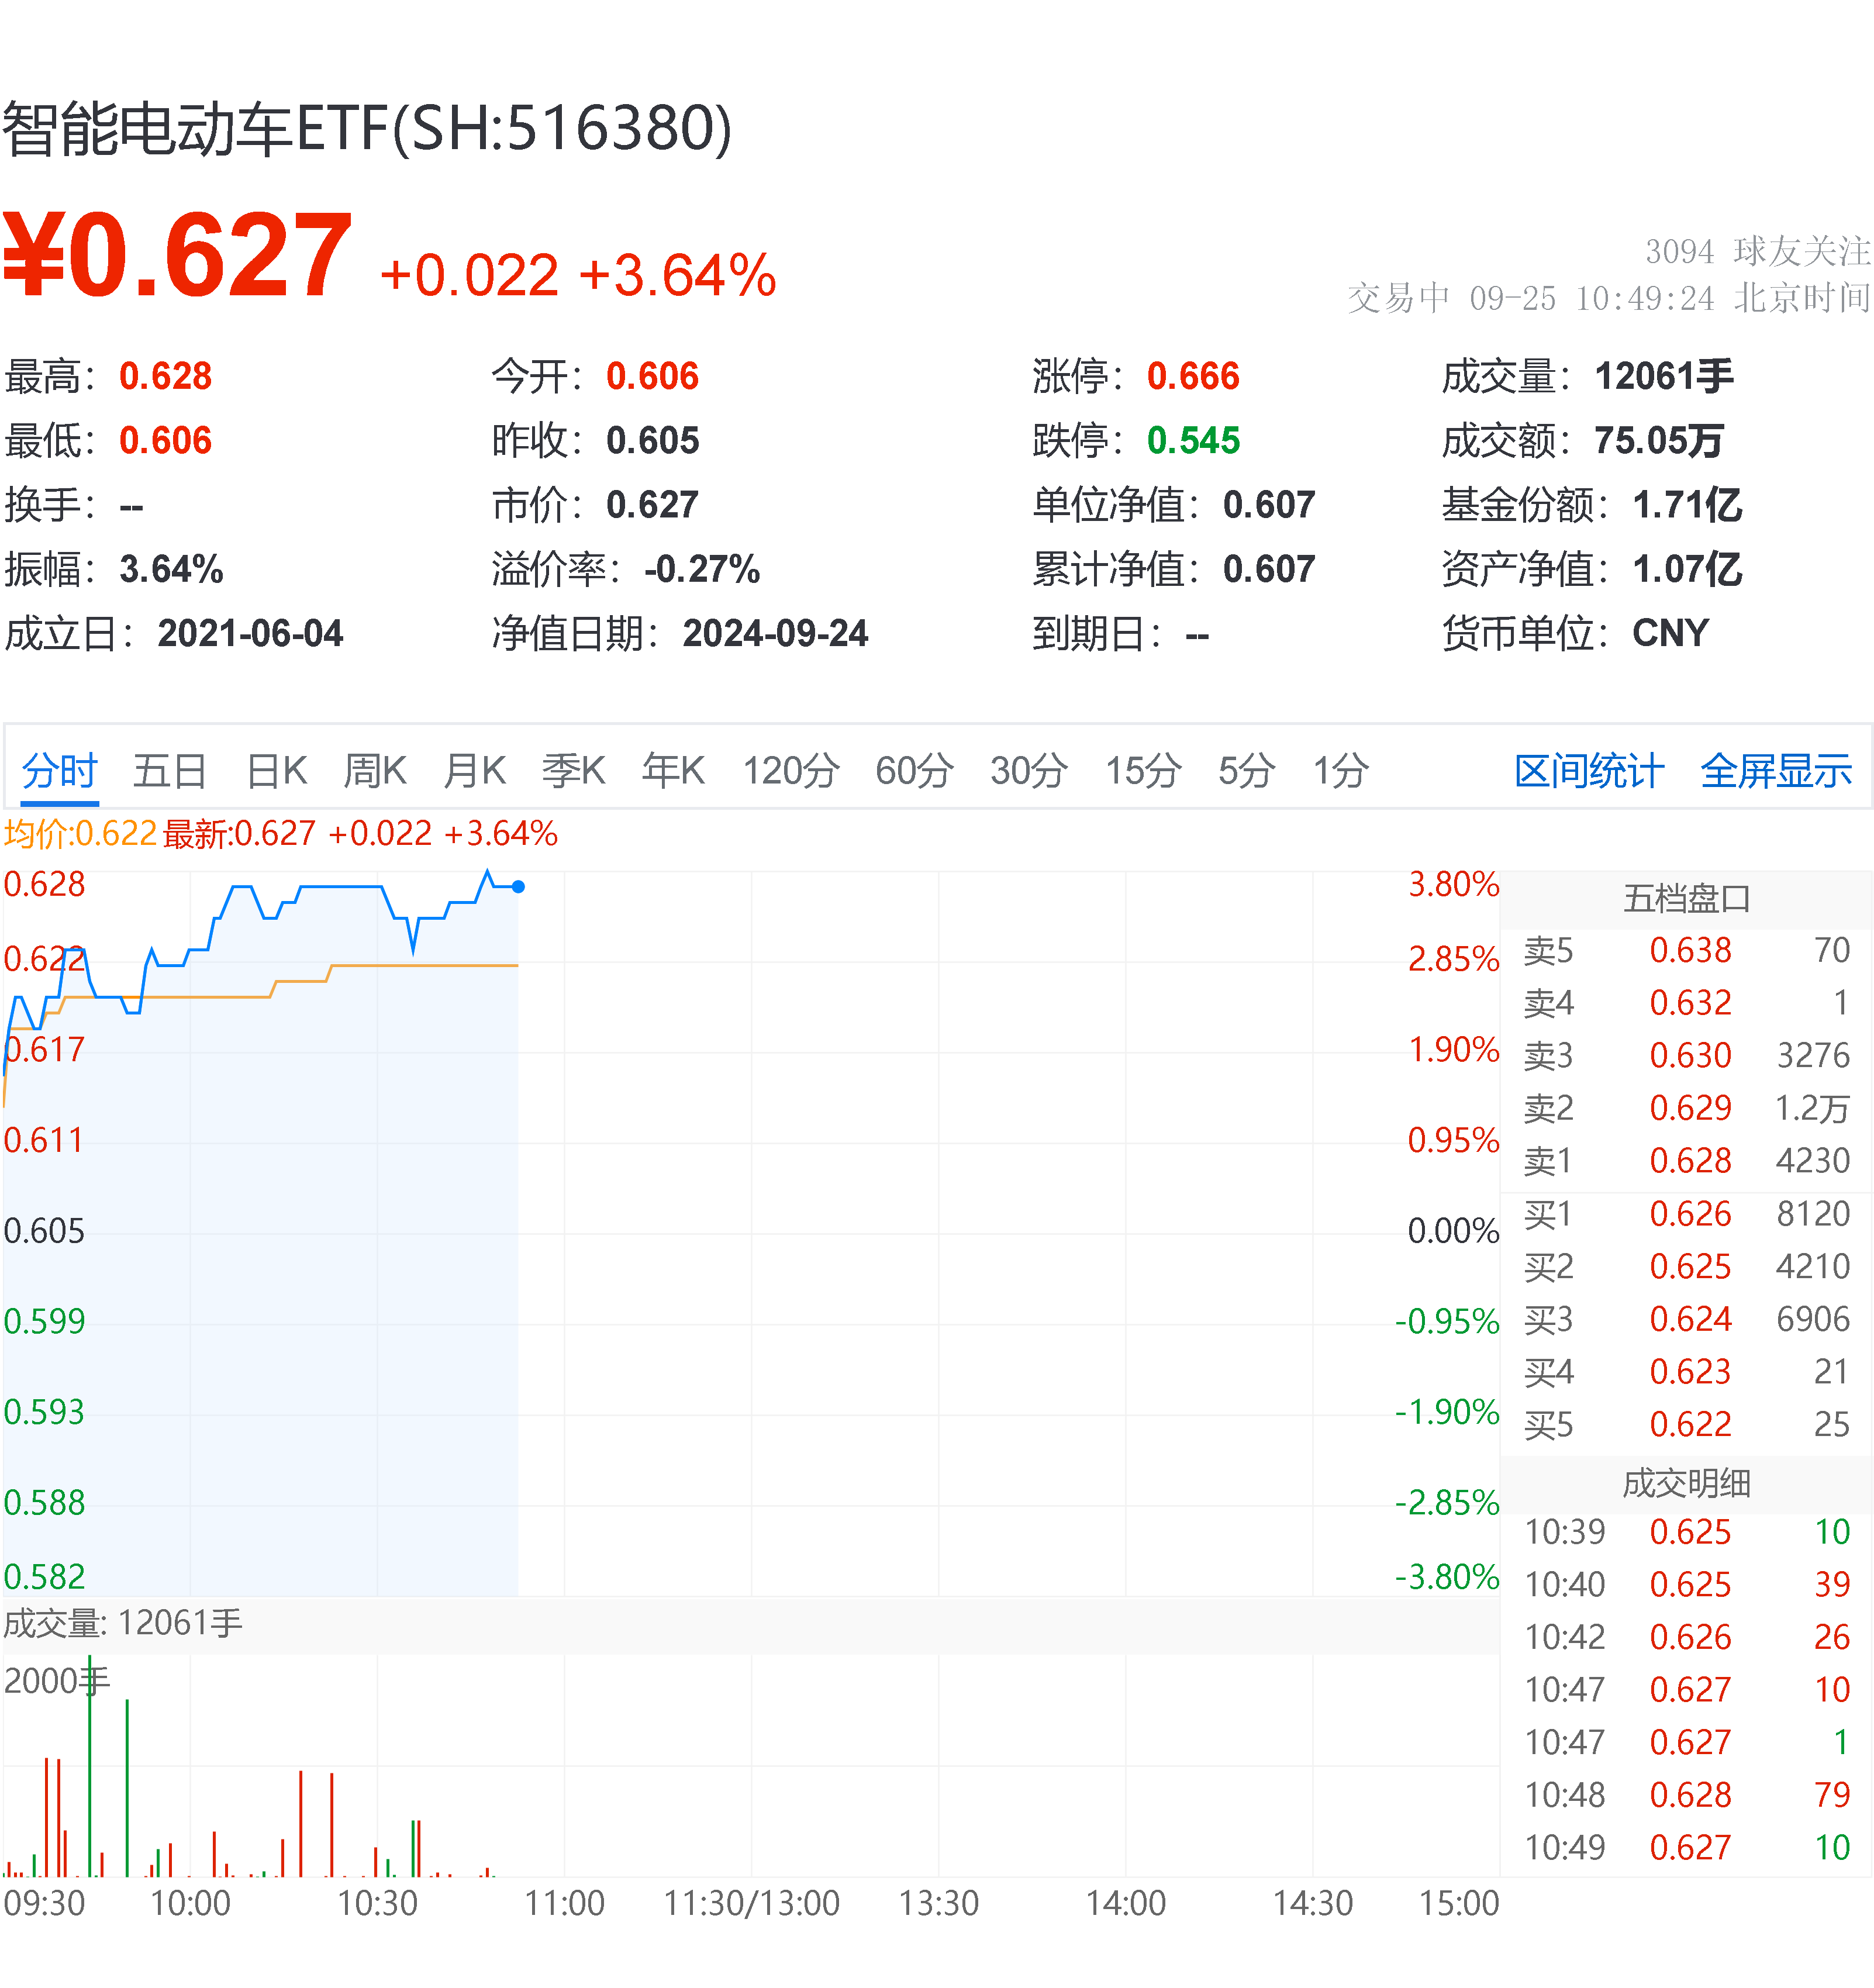1874x1988 pixels.
Task: Click the 买1 order row at 0.626
Action: [x=1686, y=1214]
